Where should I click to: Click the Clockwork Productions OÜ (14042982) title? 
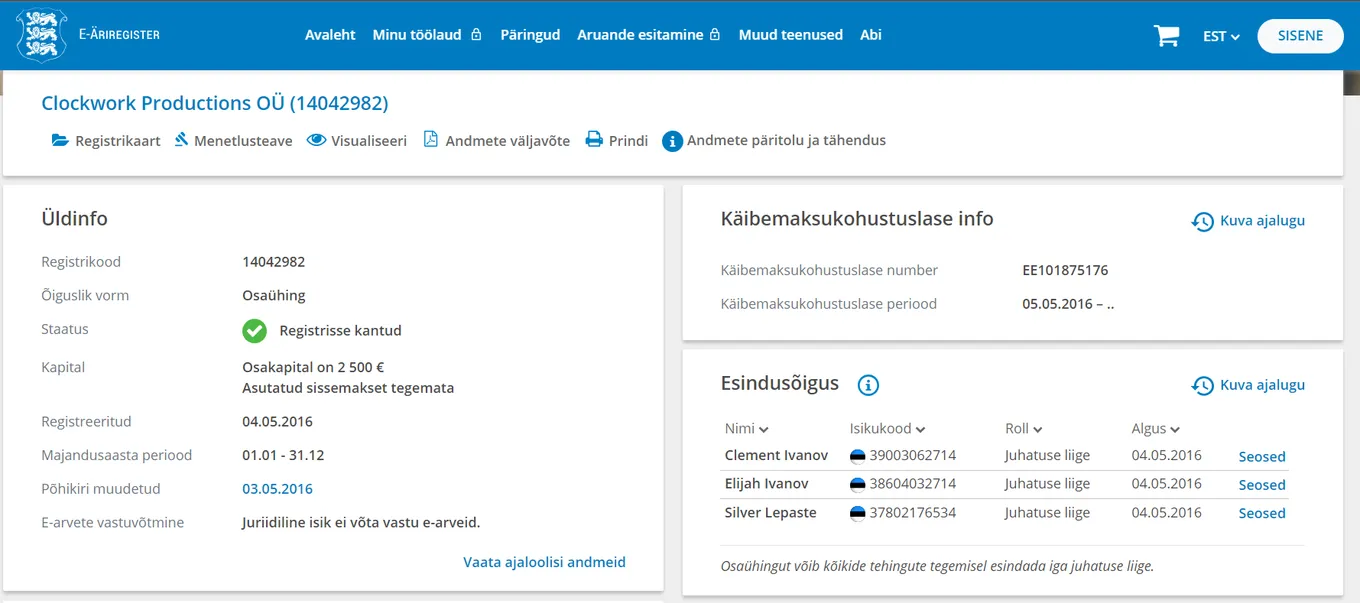pos(215,103)
